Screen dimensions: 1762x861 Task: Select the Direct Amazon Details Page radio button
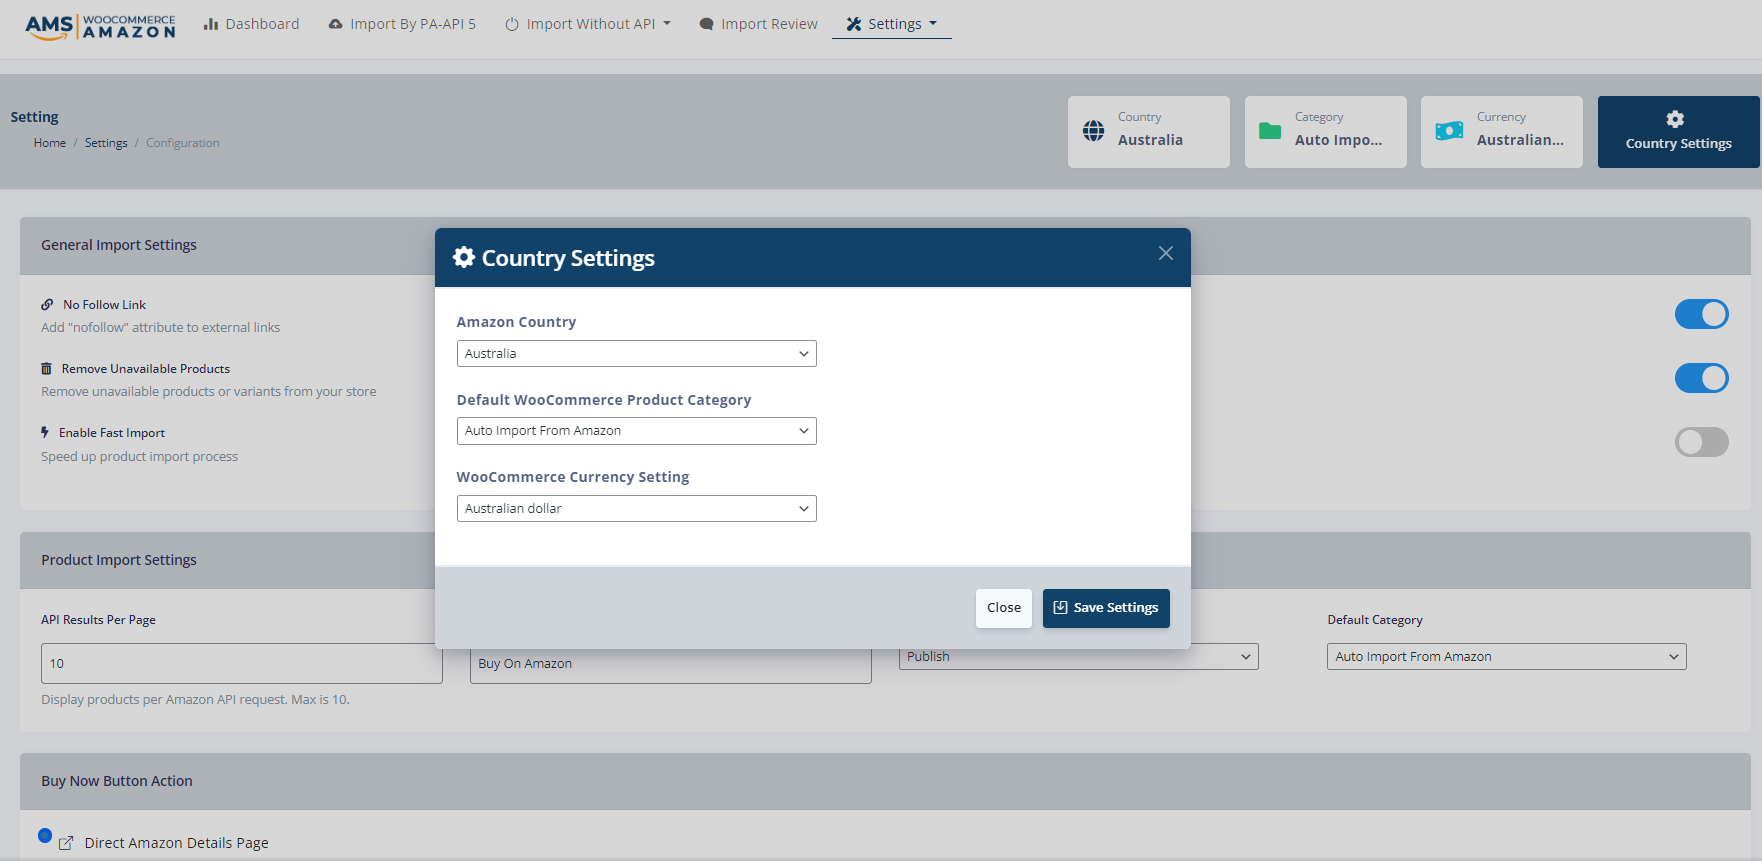(x=45, y=836)
